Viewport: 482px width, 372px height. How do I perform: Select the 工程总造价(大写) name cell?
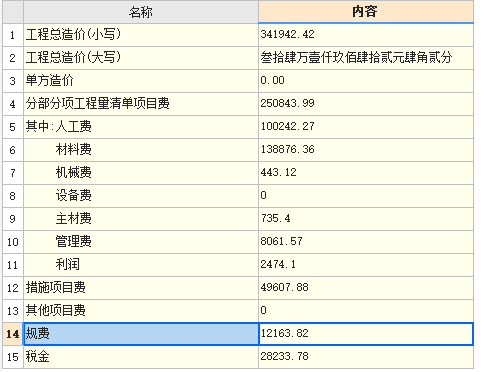(141, 58)
